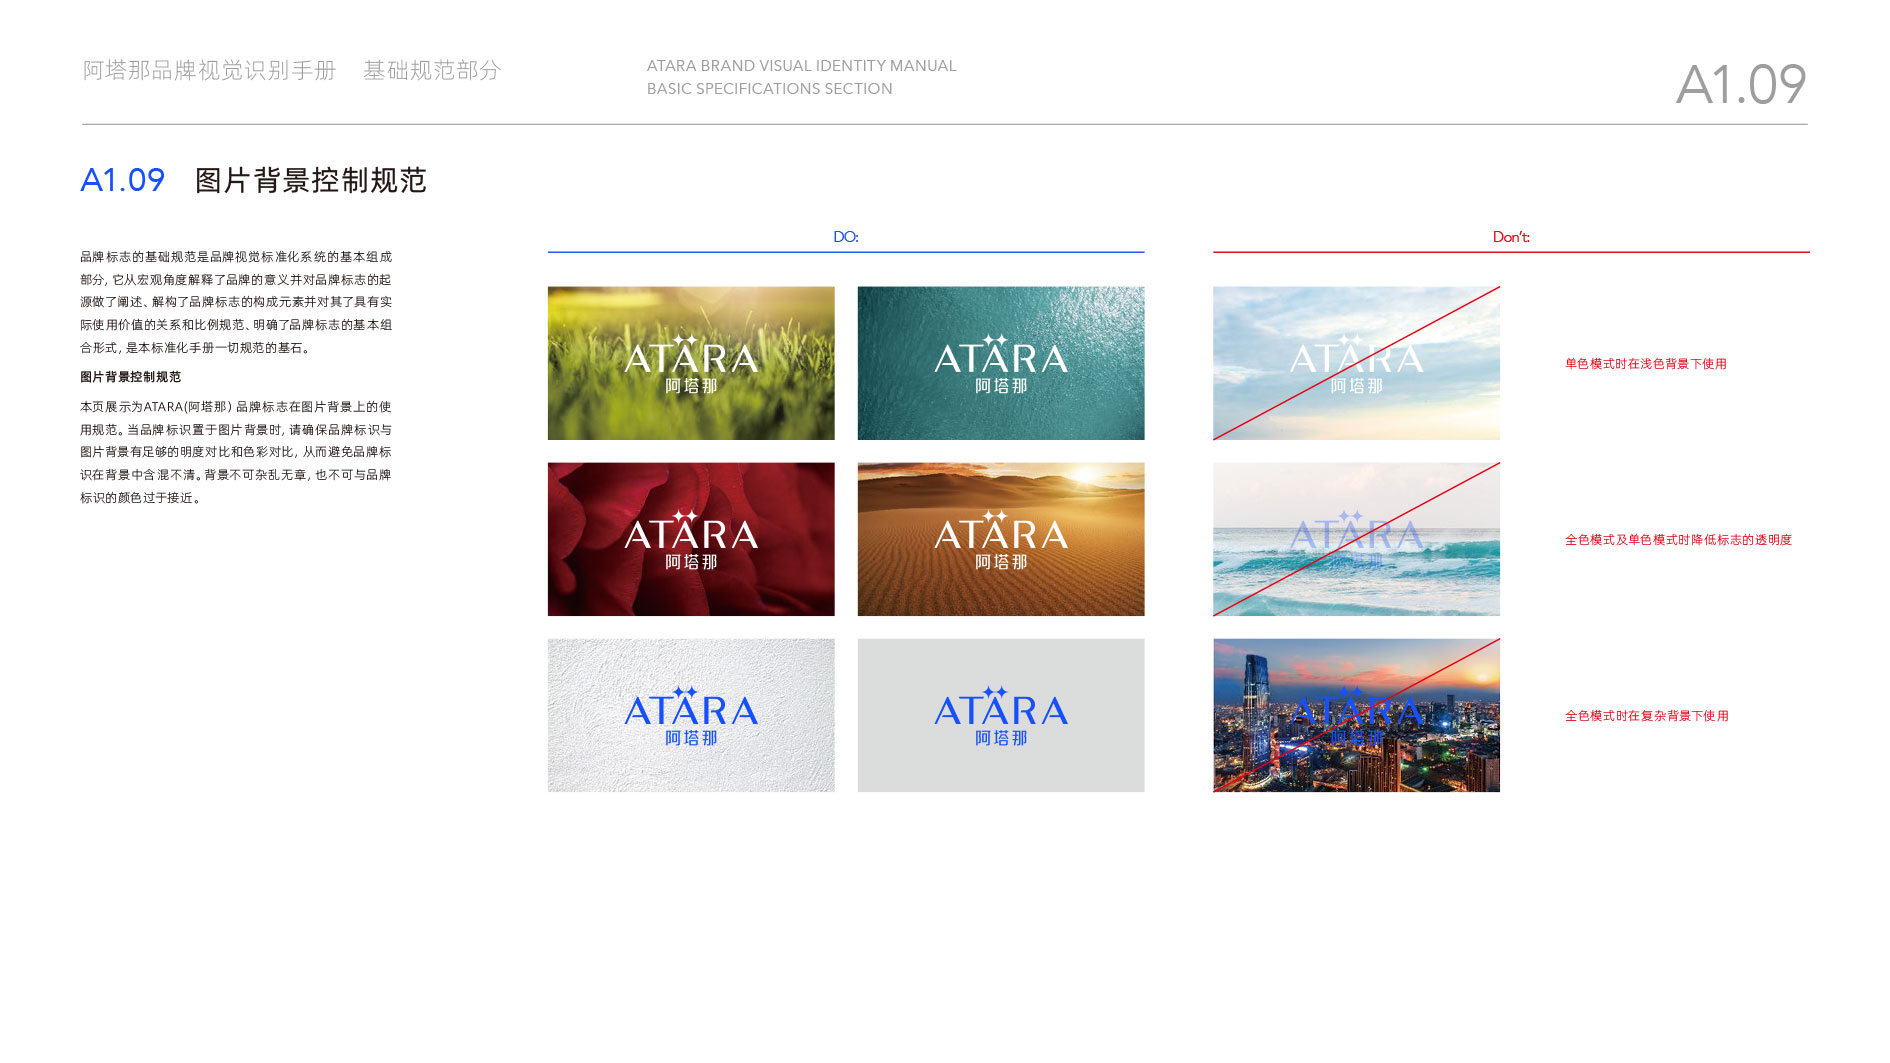Click the red 'Don't:' section label
The width and height of the screenshot is (1890, 1063).
click(1511, 237)
